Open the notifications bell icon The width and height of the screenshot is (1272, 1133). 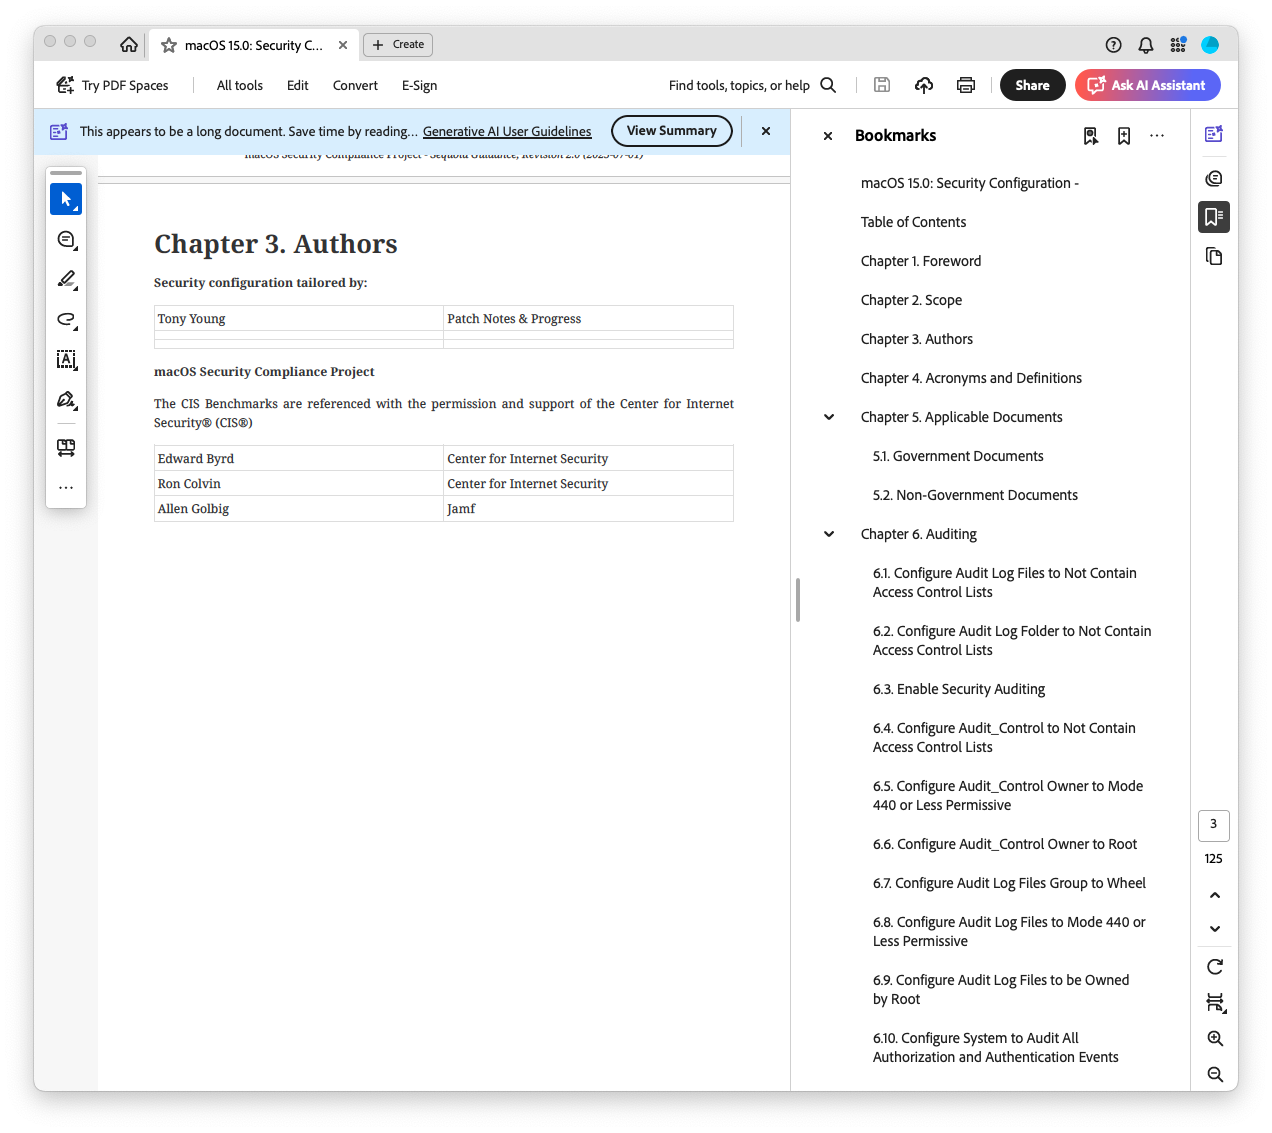click(1146, 45)
